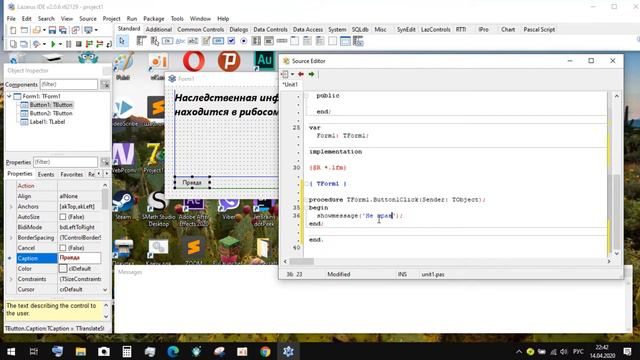640x360 pixels.
Task: Clear the Components filter button
Action: [x=105, y=84]
